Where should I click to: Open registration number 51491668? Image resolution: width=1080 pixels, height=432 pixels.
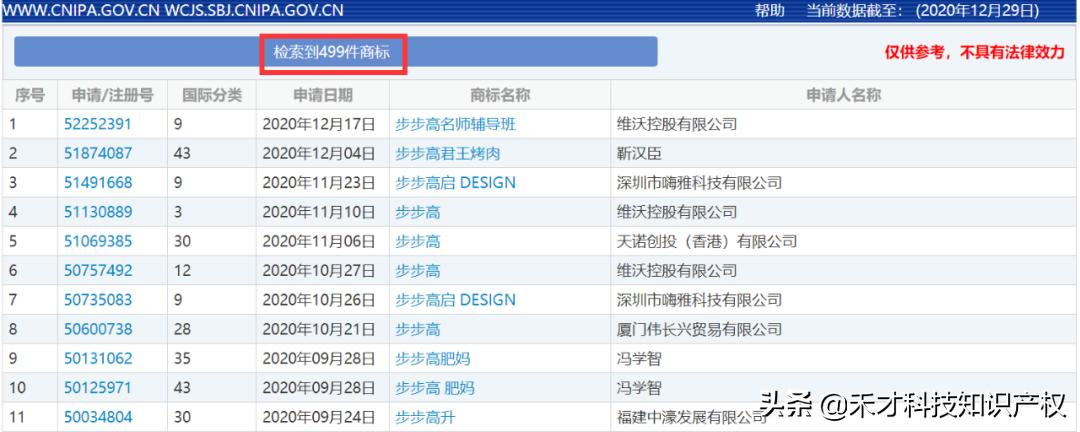pyautogui.click(x=97, y=183)
